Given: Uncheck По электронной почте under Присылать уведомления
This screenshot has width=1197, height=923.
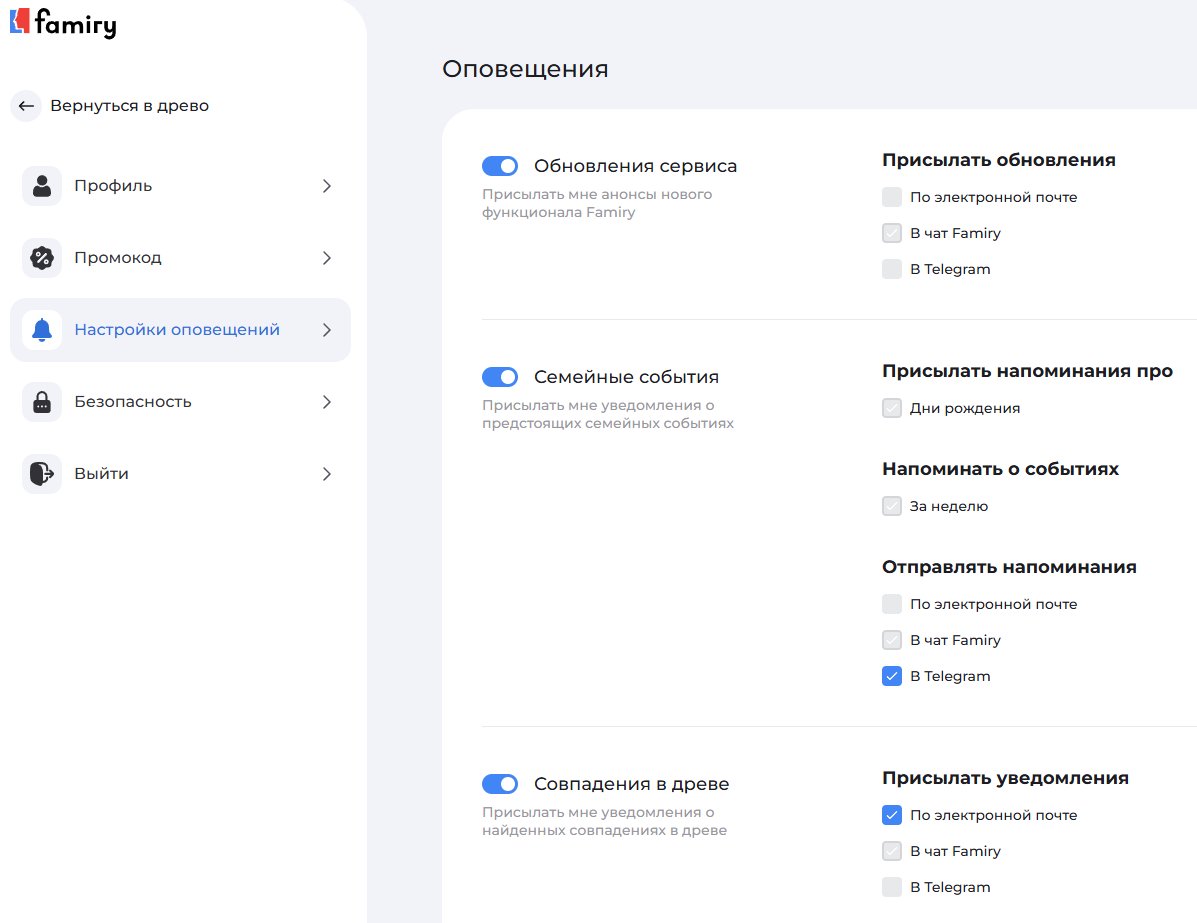Looking at the screenshot, I should pyautogui.click(x=892, y=815).
